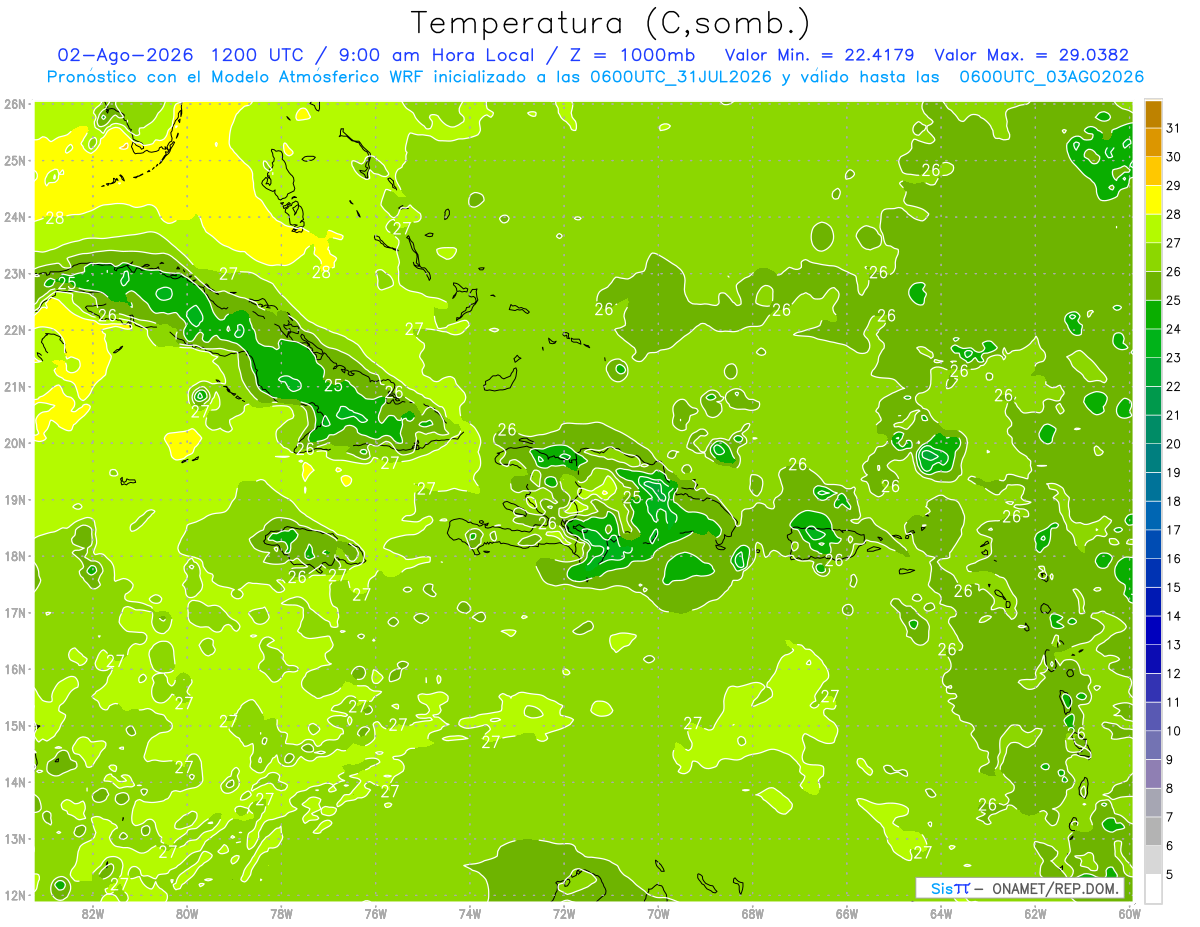The height and width of the screenshot is (927, 1200).
Task: Click the '82W' longitude label
Action: 92,914
